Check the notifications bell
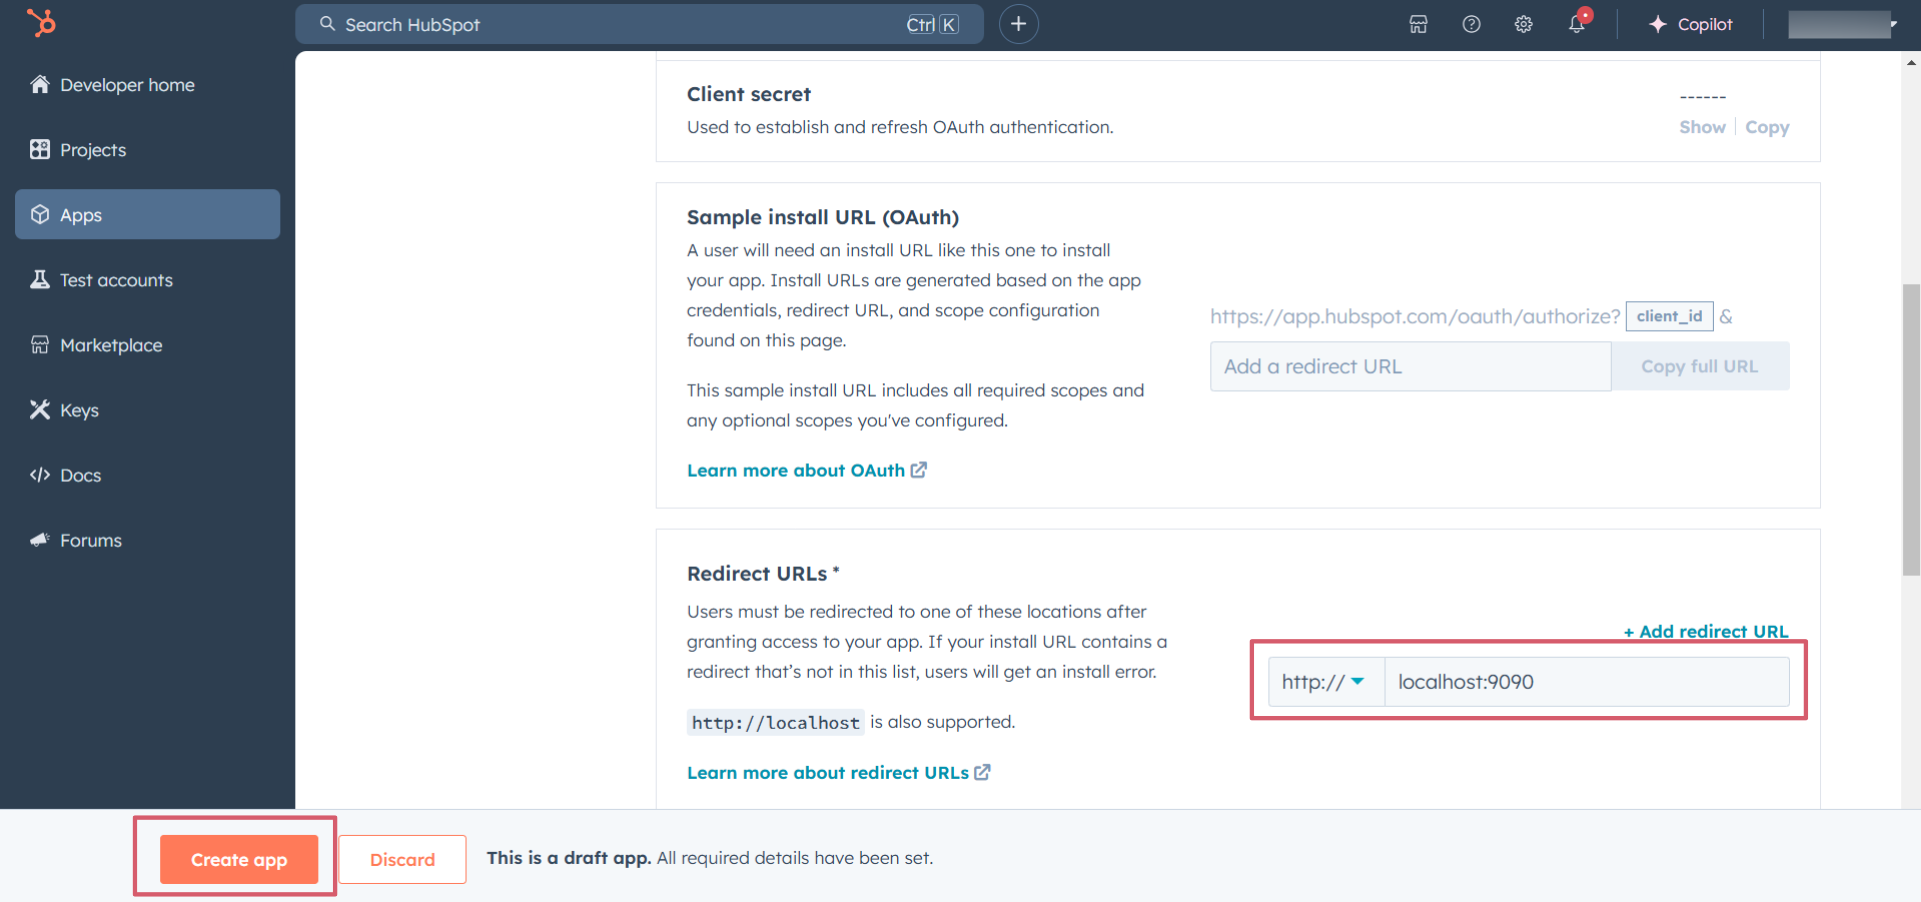Screen dimensions: 1921x902 [x=1577, y=25]
